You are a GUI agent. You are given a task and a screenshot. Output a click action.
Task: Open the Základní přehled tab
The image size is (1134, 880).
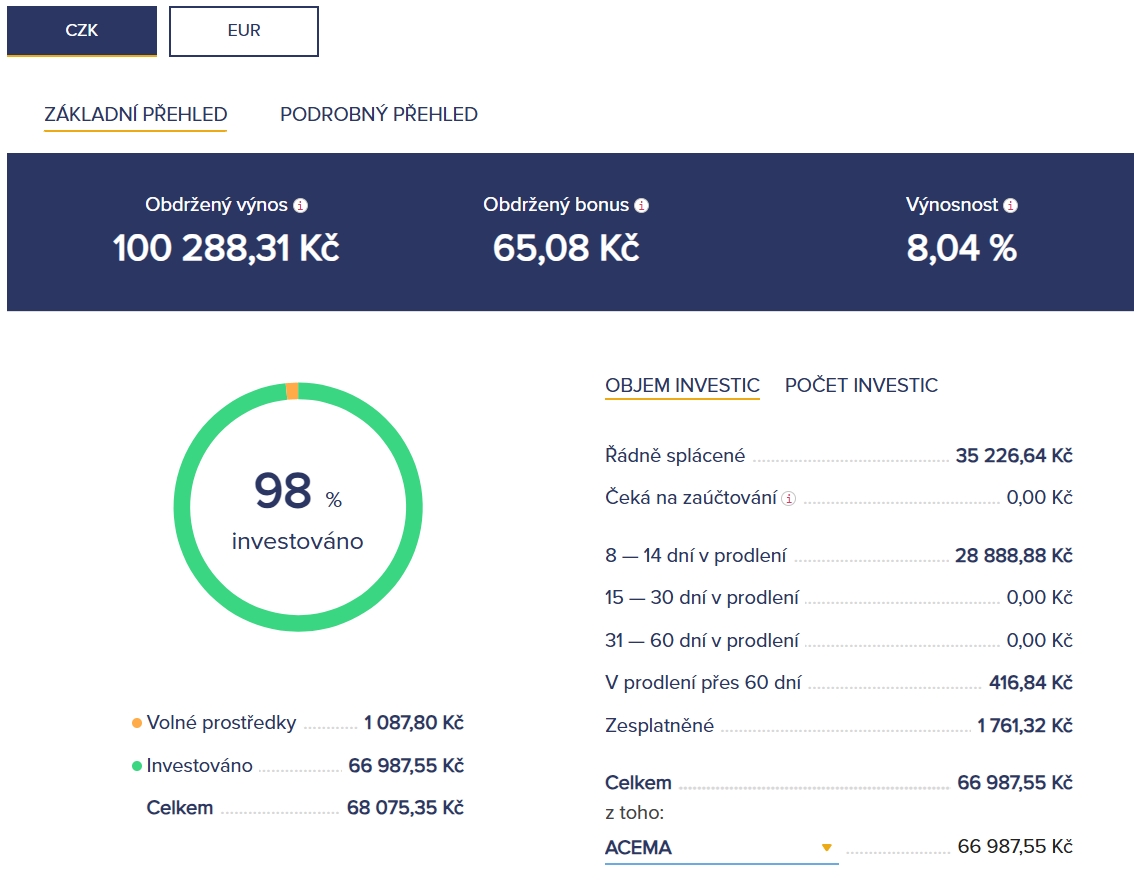[x=136, y=114]
